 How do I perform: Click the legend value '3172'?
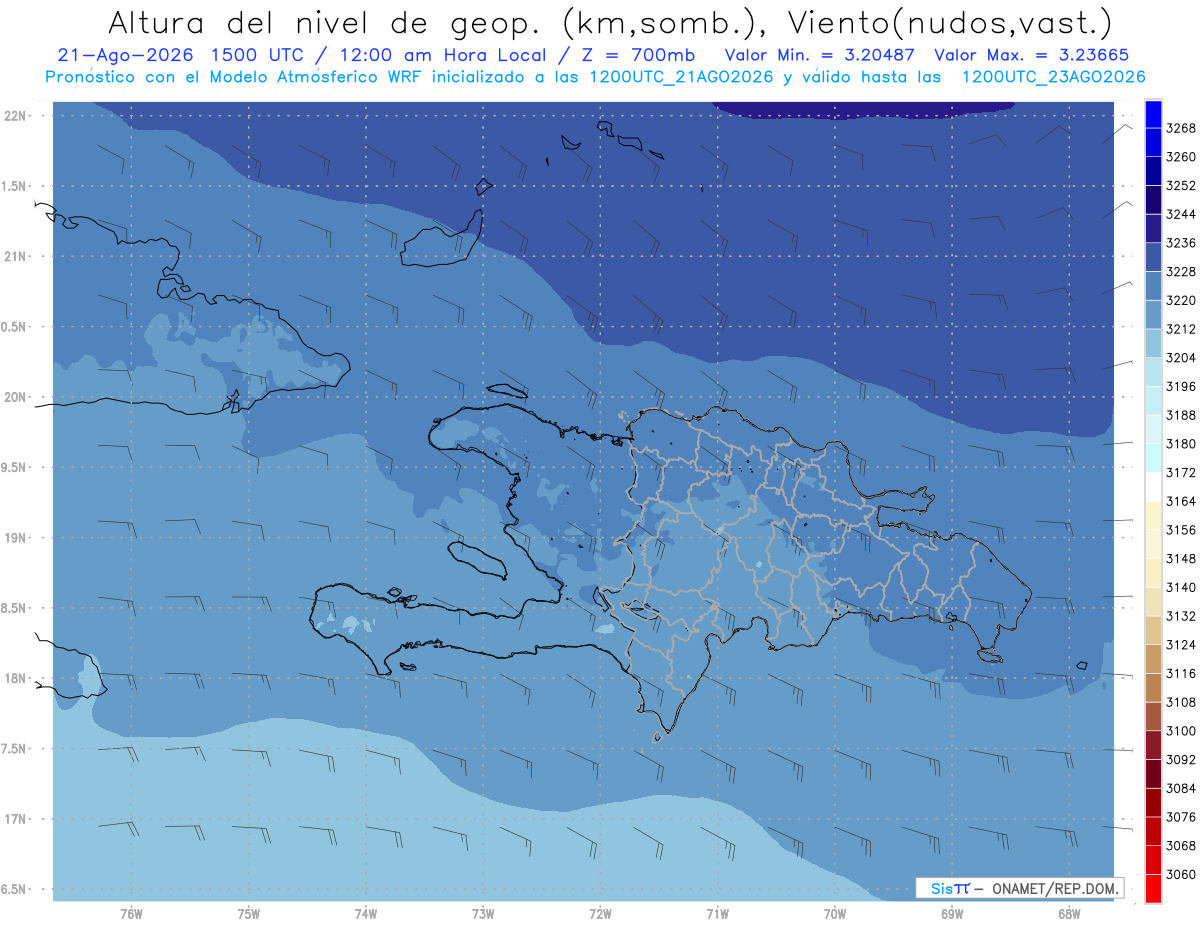click(x=1181, y=472)
